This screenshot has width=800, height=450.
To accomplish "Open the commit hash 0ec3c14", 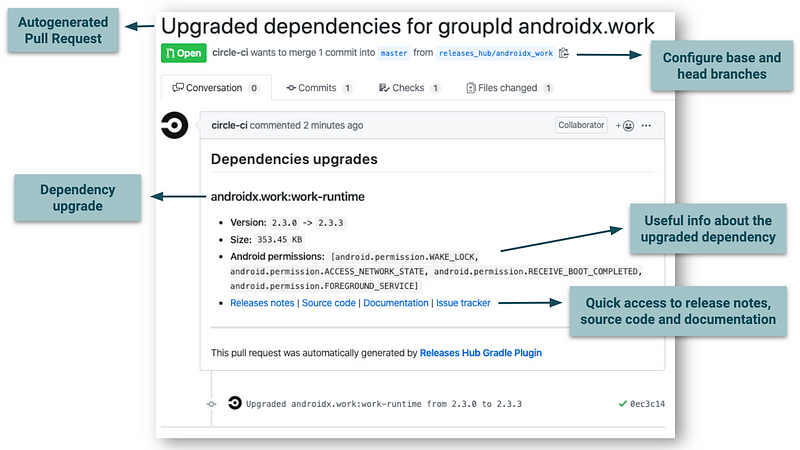I will click(x=647, y=404).
